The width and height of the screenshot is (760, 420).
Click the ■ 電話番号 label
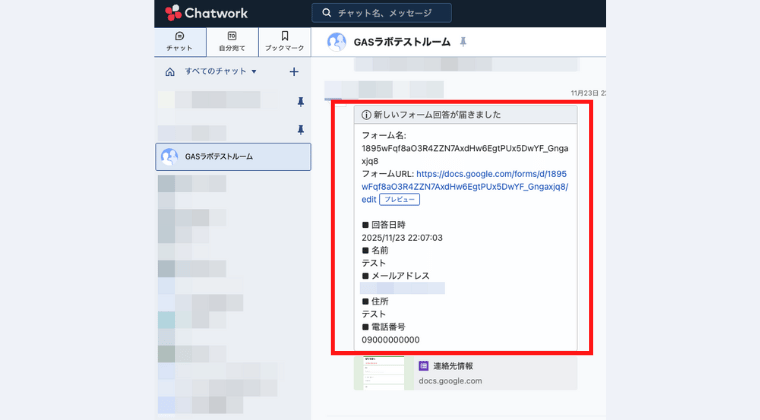pos(383,327)
